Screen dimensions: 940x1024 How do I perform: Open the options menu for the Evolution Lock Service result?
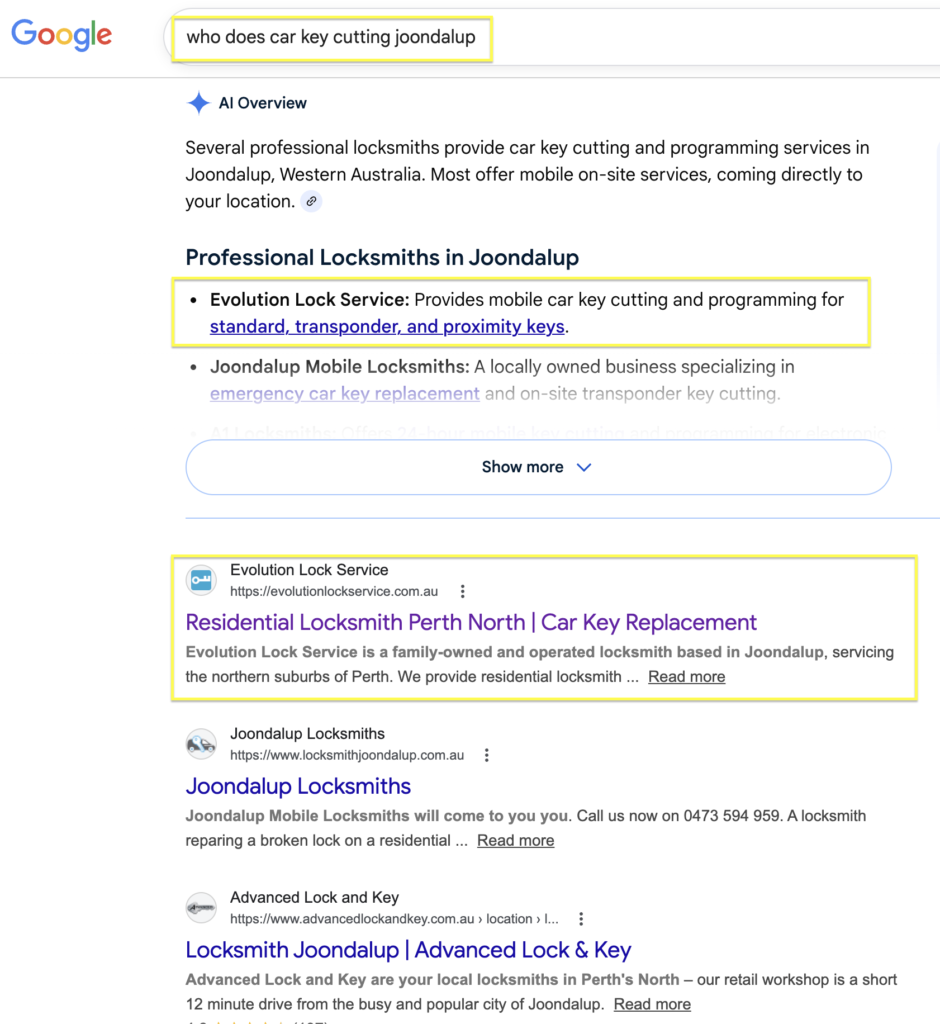click(x=462, y=592)
